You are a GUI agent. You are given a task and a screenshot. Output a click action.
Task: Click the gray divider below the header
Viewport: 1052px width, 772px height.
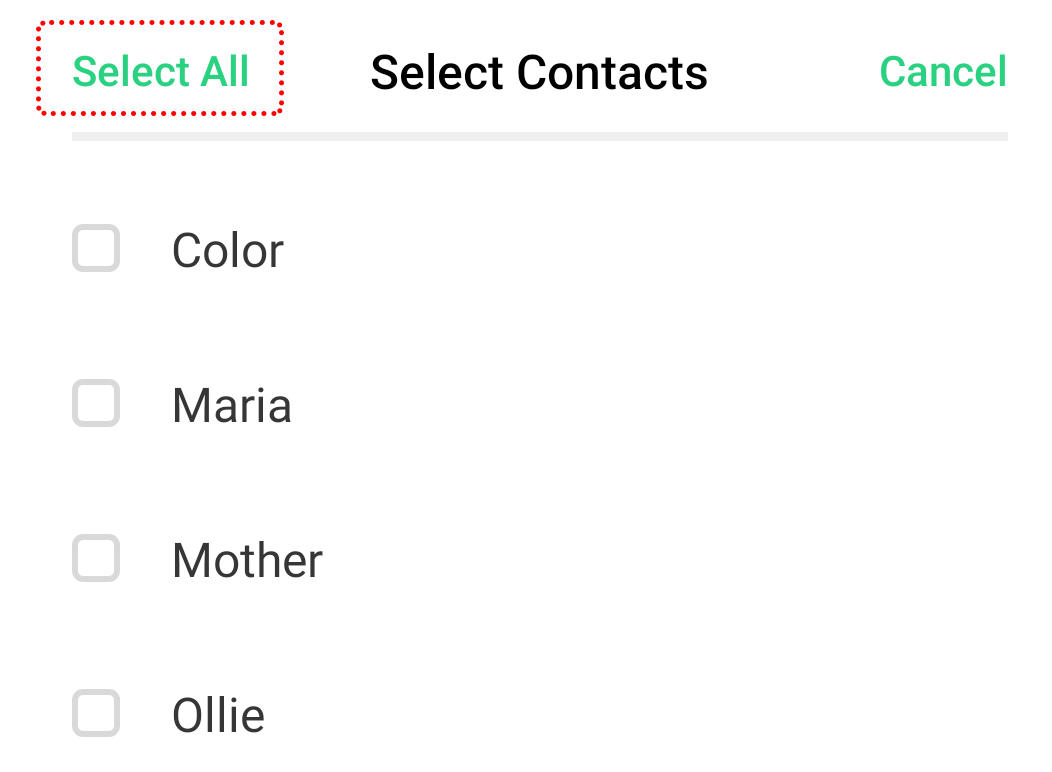(x=539, y=136)
